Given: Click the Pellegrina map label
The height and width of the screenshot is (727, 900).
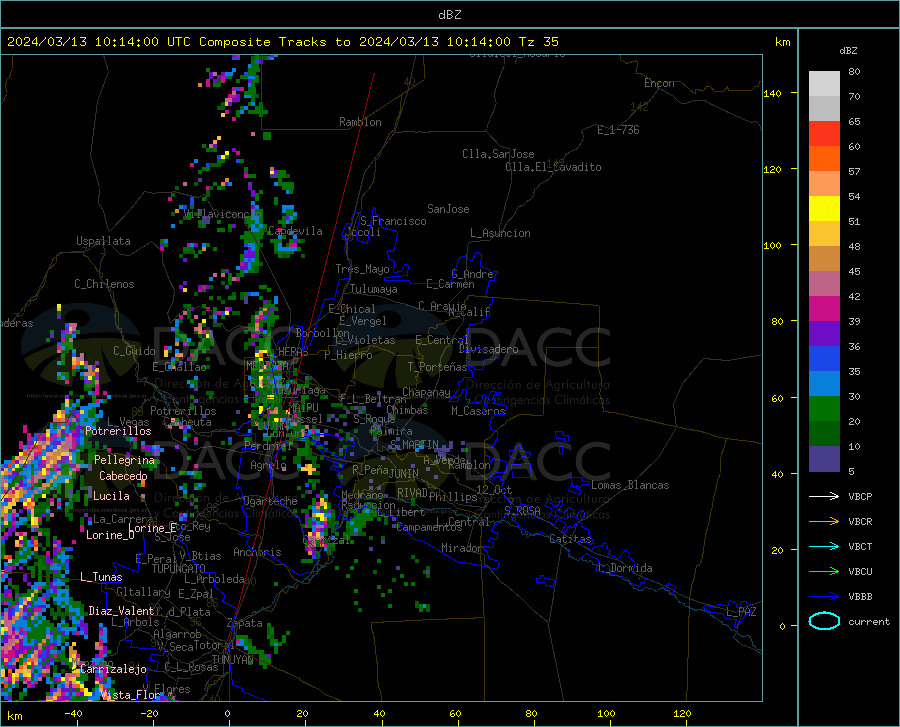Looking at the screenshot, I should click(x=125, y=460).
